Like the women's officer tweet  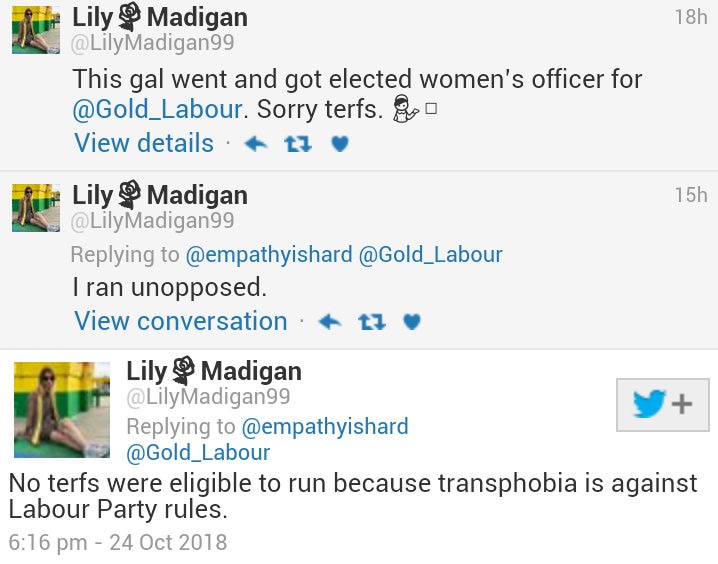click(340, 144)
